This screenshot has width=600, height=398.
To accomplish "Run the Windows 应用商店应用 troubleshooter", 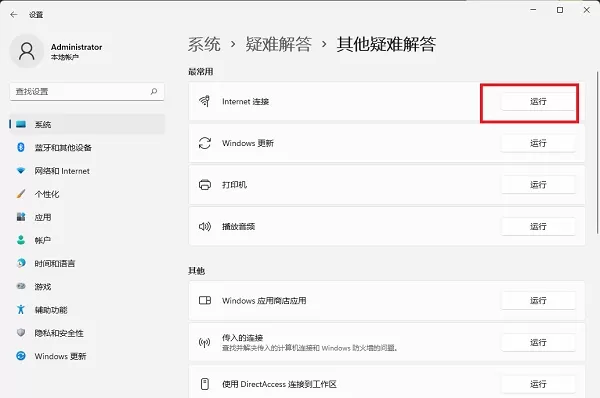I will click(x=538, y=301).
